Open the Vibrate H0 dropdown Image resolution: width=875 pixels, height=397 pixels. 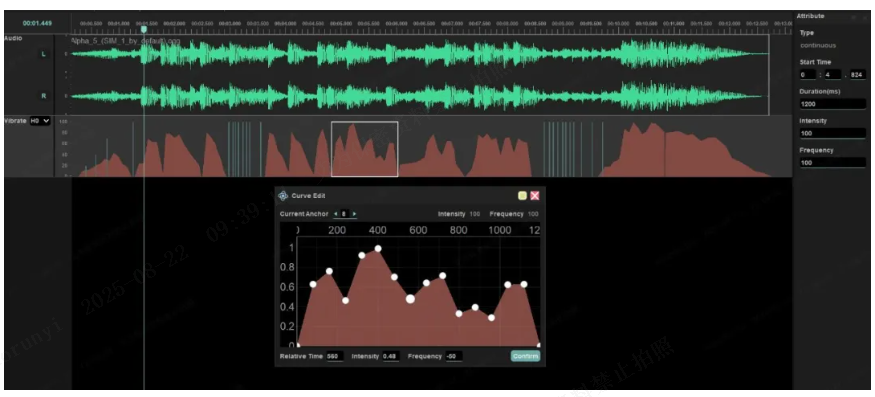click(x=40, y=121)
